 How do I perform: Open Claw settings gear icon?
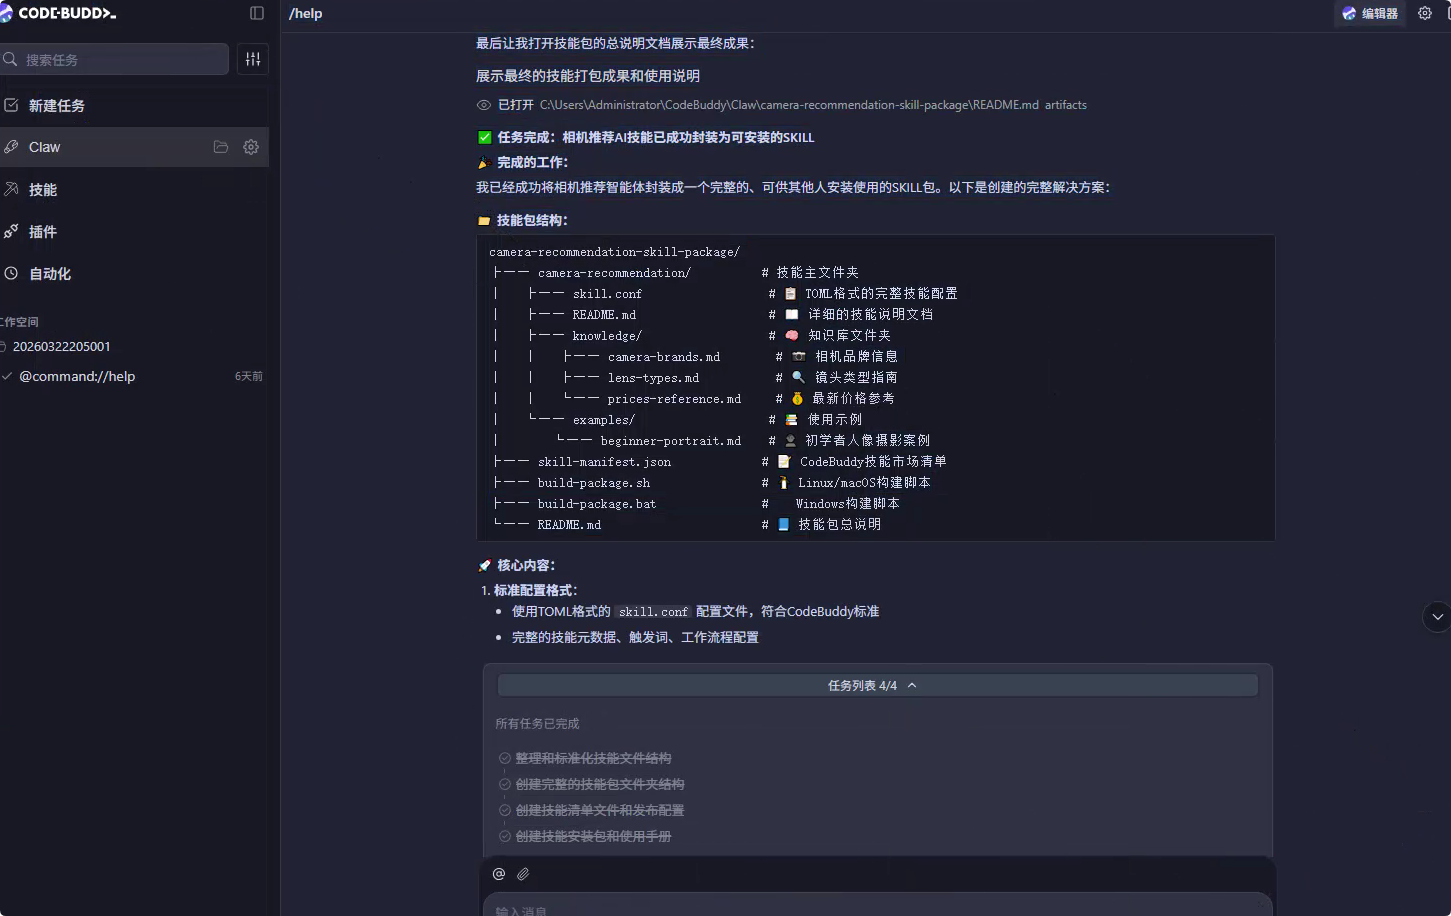251,147
